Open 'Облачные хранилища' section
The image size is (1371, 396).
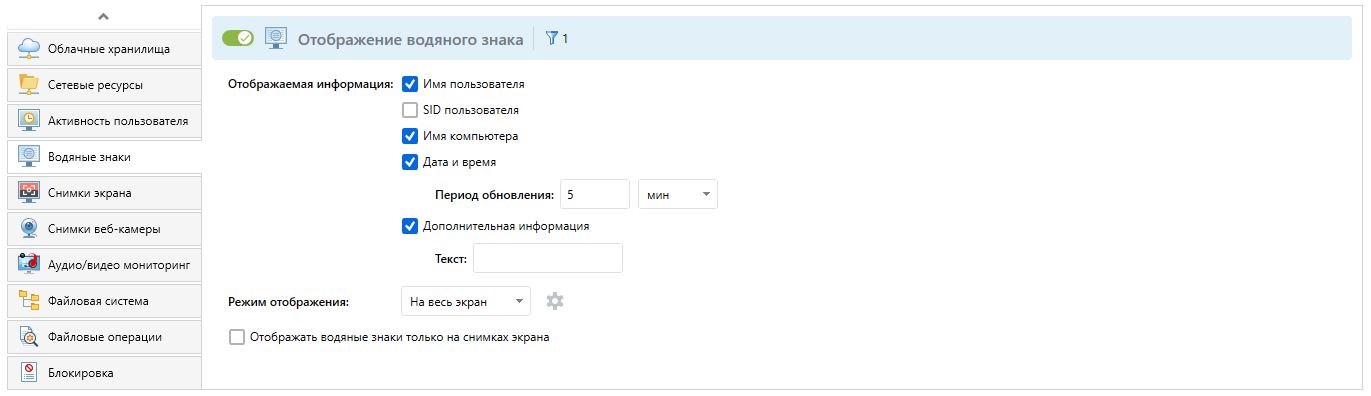coord(104,48)
